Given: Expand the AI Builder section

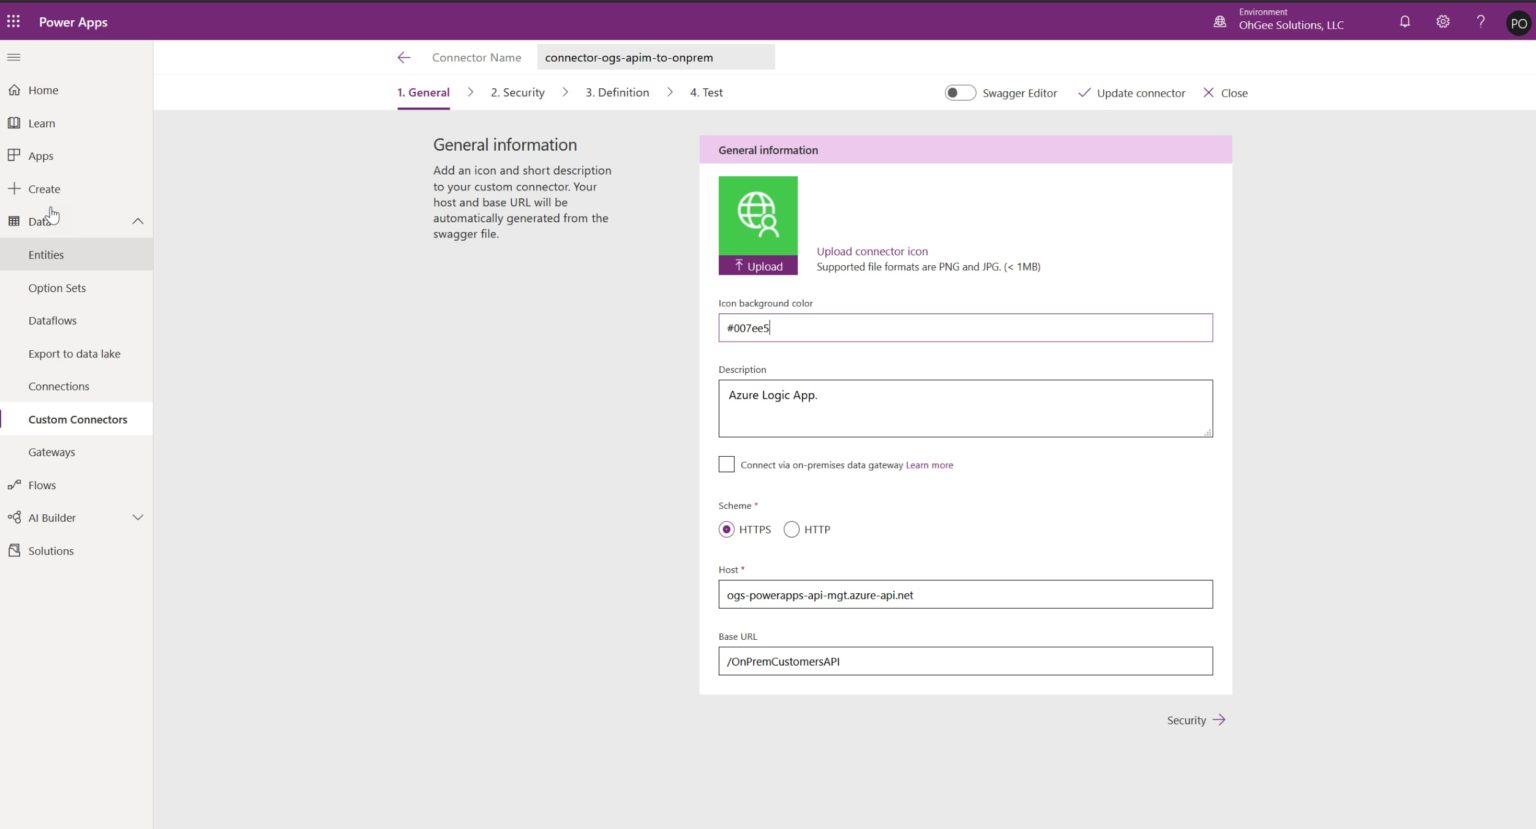Looking at the screenshot, I should coord(138,517).
